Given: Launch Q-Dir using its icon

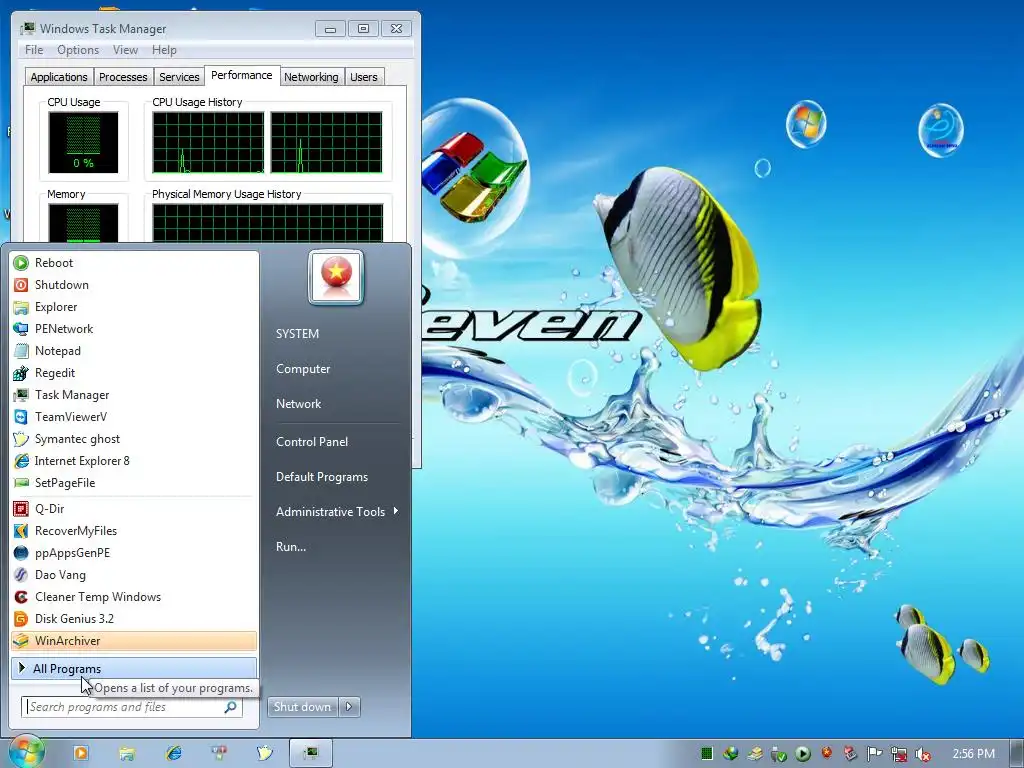Looking at the screenshot, I should tap(21, 509).
